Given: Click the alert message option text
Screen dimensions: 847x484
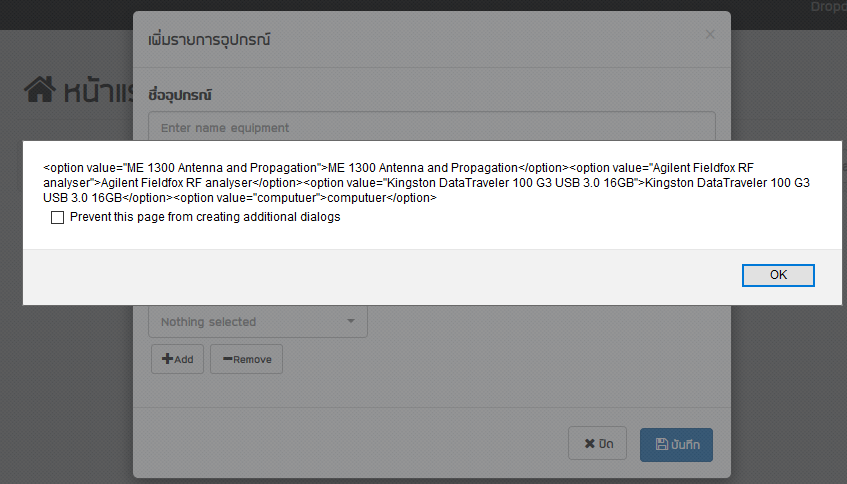Looking at the screenshot, I should [426, 183].
